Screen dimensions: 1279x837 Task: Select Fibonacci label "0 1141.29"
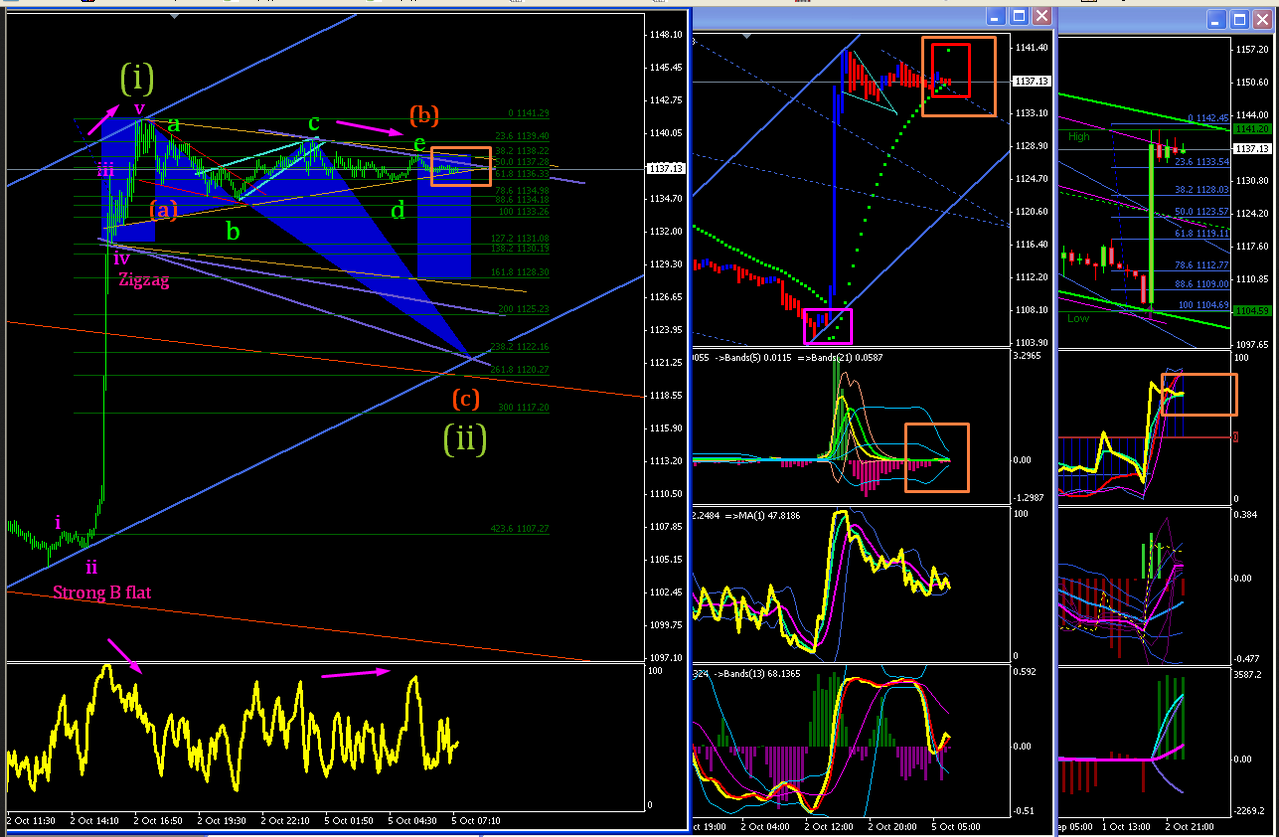pos(529,113)
